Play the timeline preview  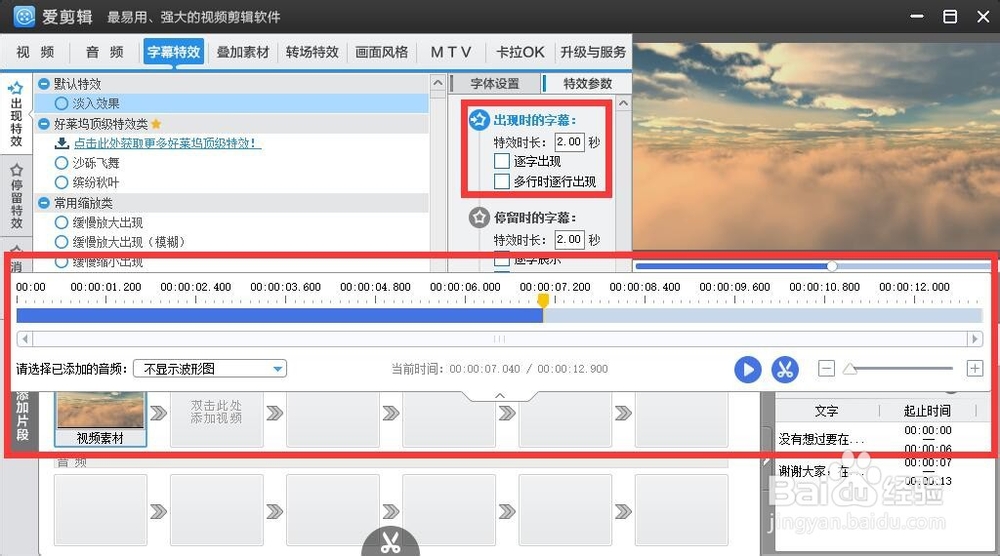pyautogui.click(x=747, y=369)
